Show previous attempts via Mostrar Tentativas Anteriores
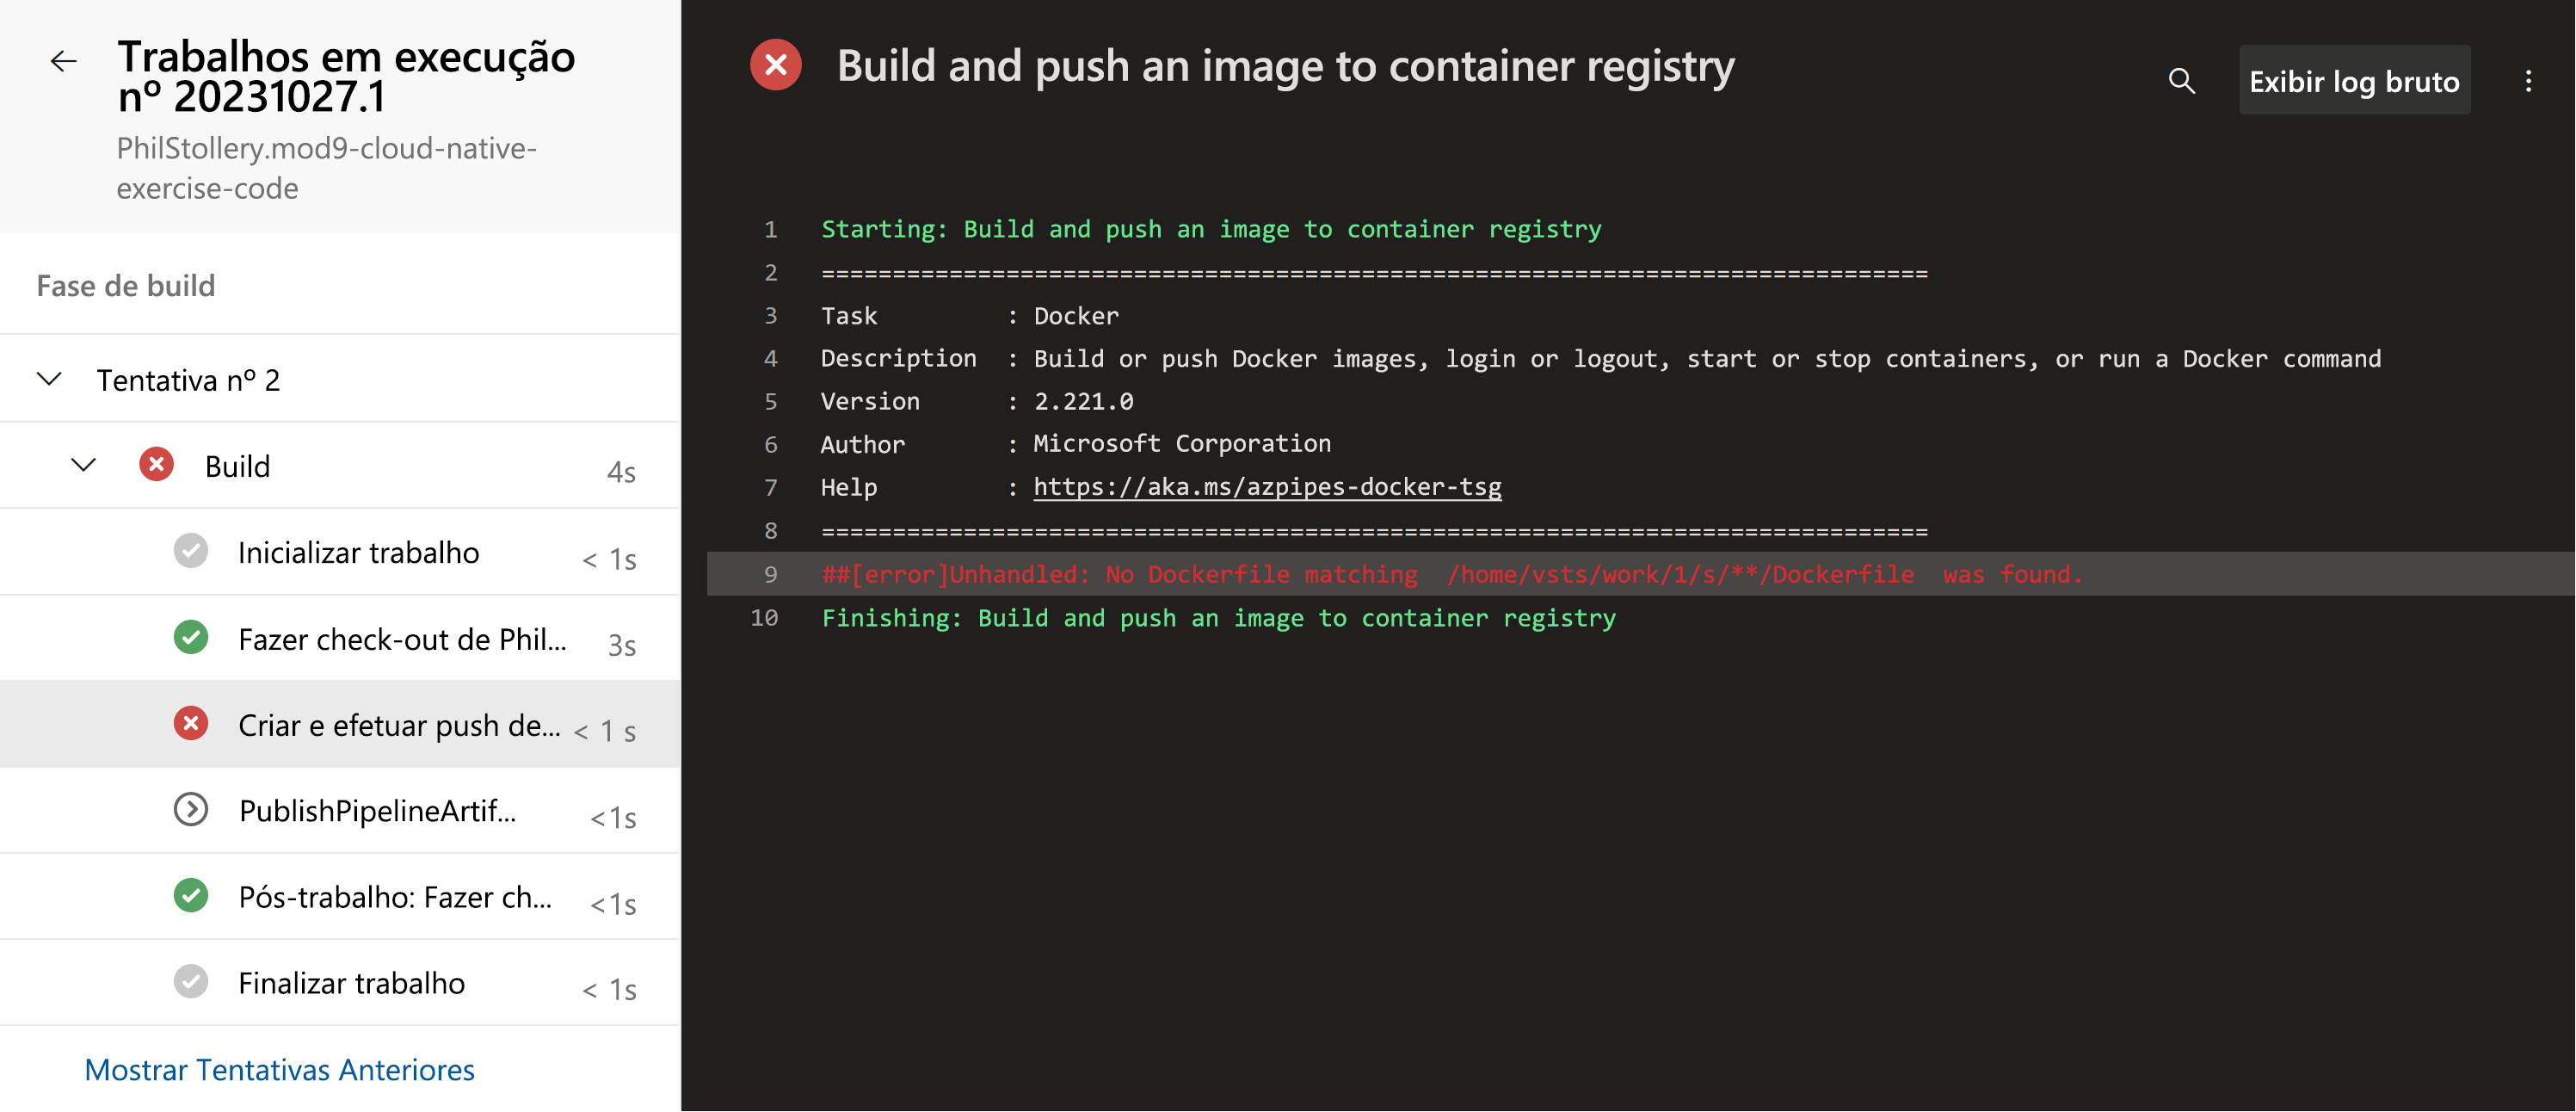Viewport: 2576px width, 1112px height. pyautogui.click(x=279, y=1070)
